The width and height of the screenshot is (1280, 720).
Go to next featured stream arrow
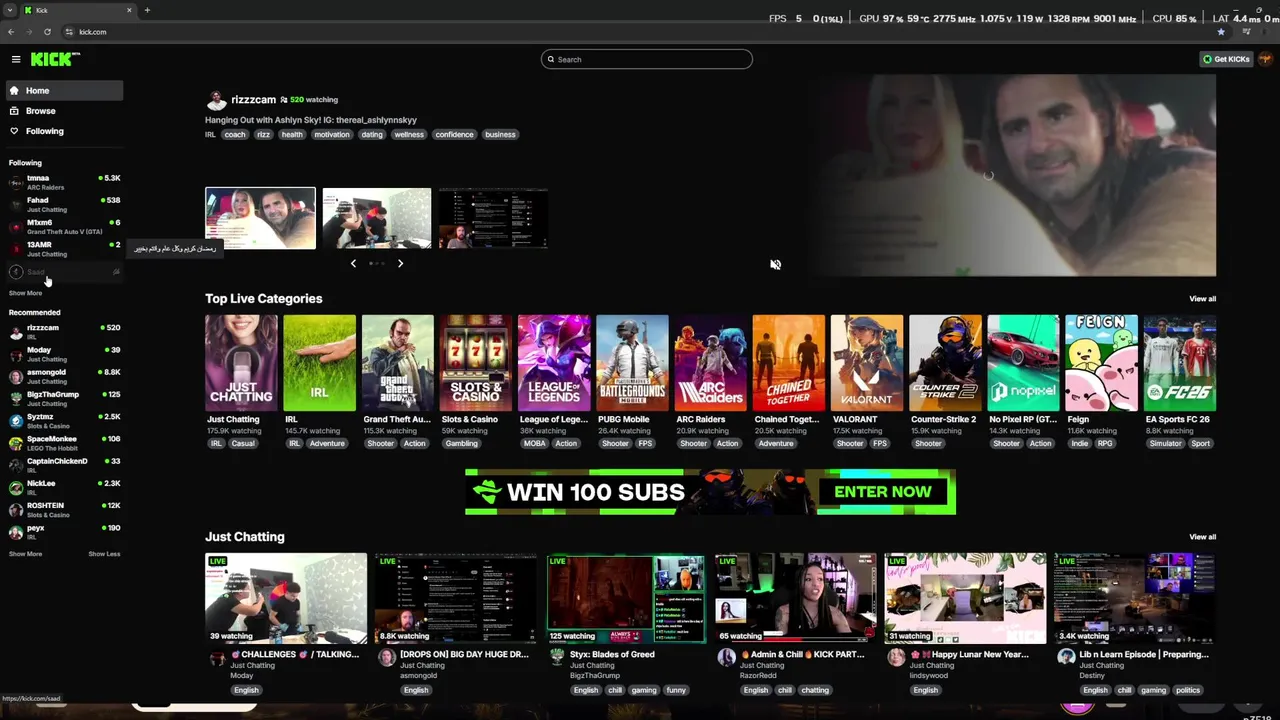click(x=400, y=263)
